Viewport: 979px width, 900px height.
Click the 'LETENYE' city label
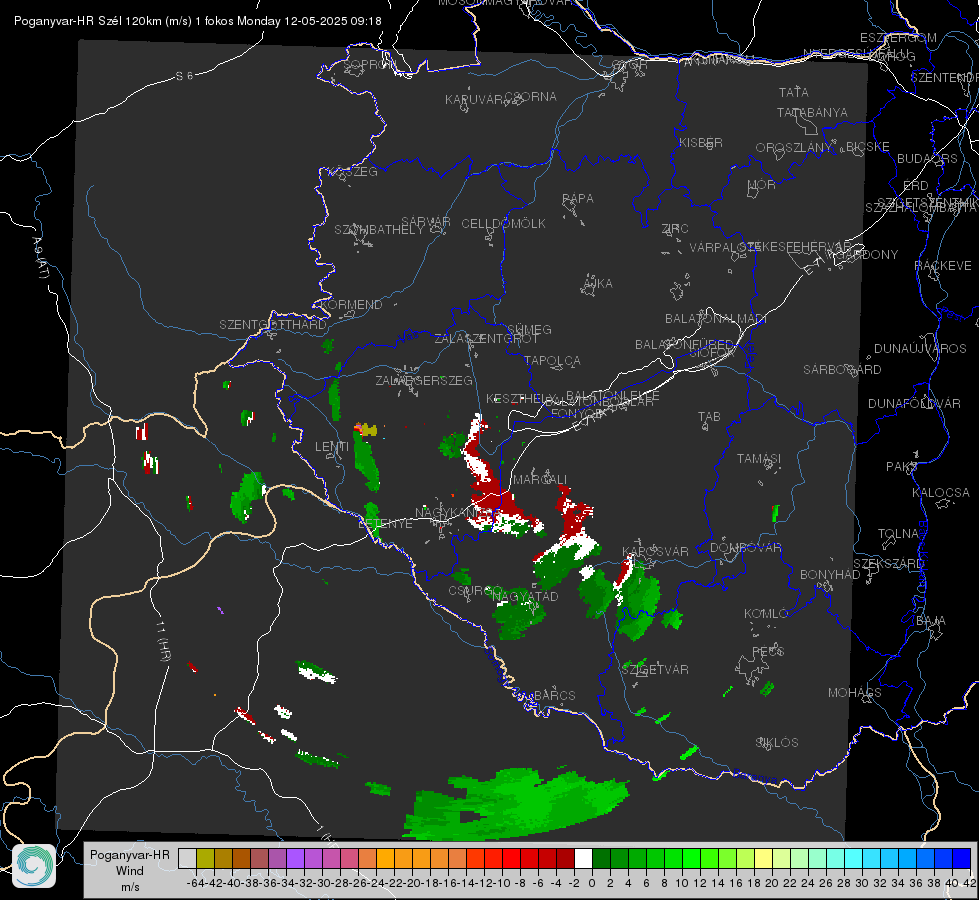[385, 524]
